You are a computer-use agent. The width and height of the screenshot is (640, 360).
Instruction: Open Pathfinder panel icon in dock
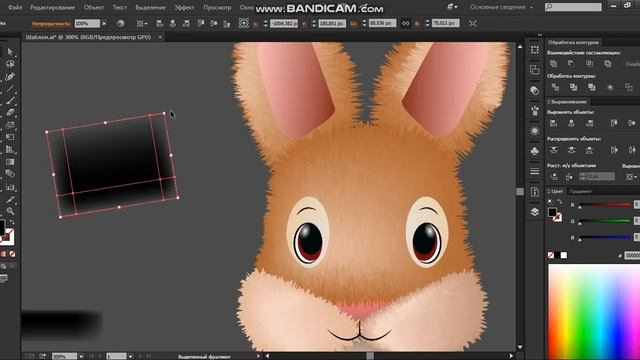[535, 70]
